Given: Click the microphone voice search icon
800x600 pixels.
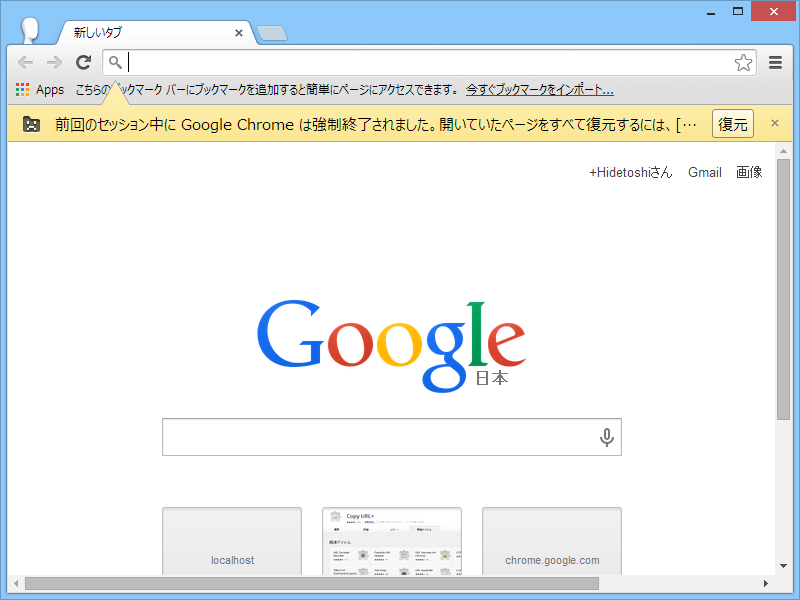Looking at the screenshot, I should (607, 437).
